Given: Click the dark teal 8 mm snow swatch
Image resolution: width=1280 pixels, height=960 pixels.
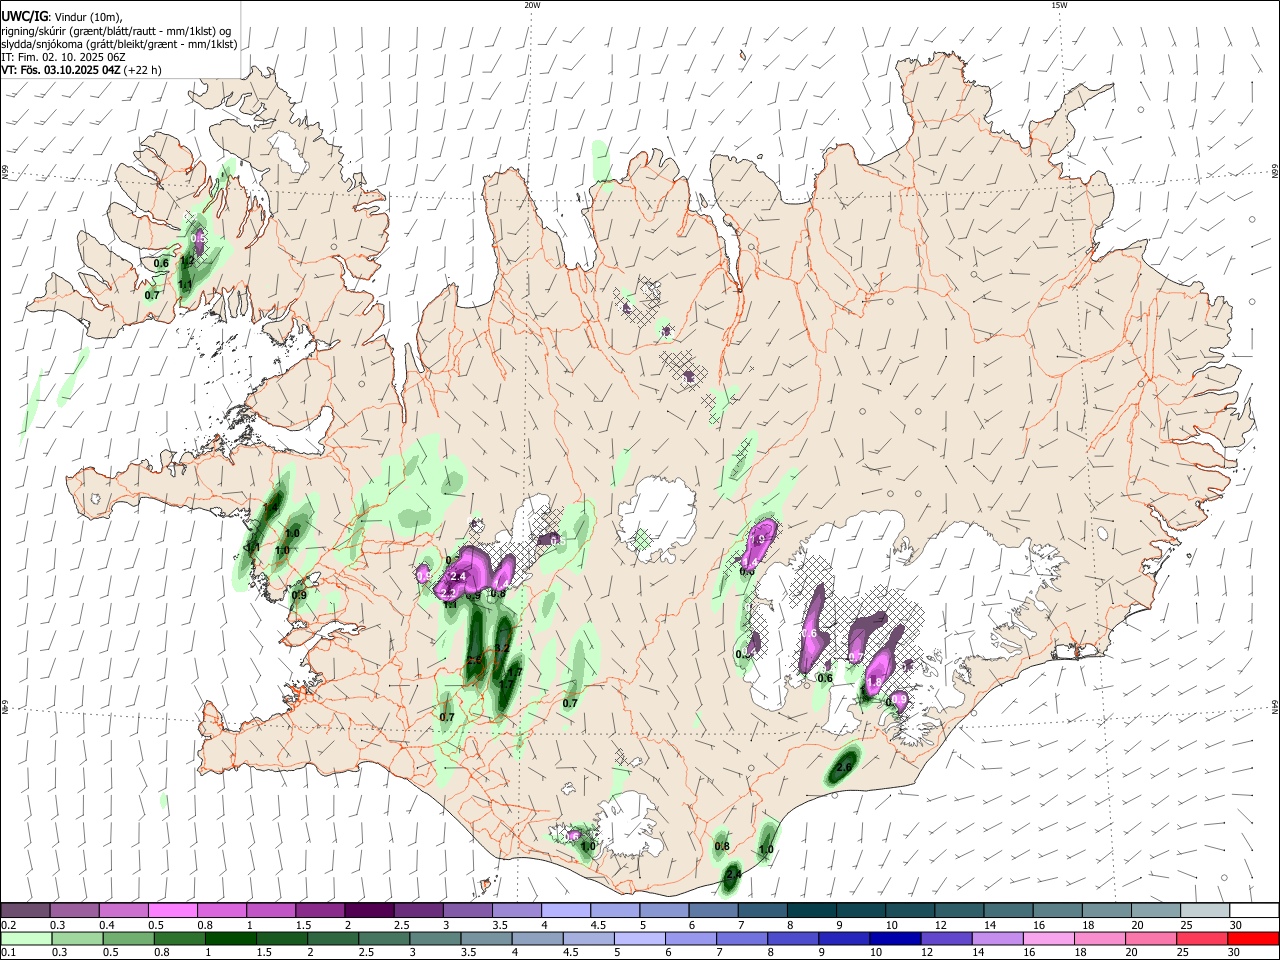Looking at the screenshot, I should 811,910.
